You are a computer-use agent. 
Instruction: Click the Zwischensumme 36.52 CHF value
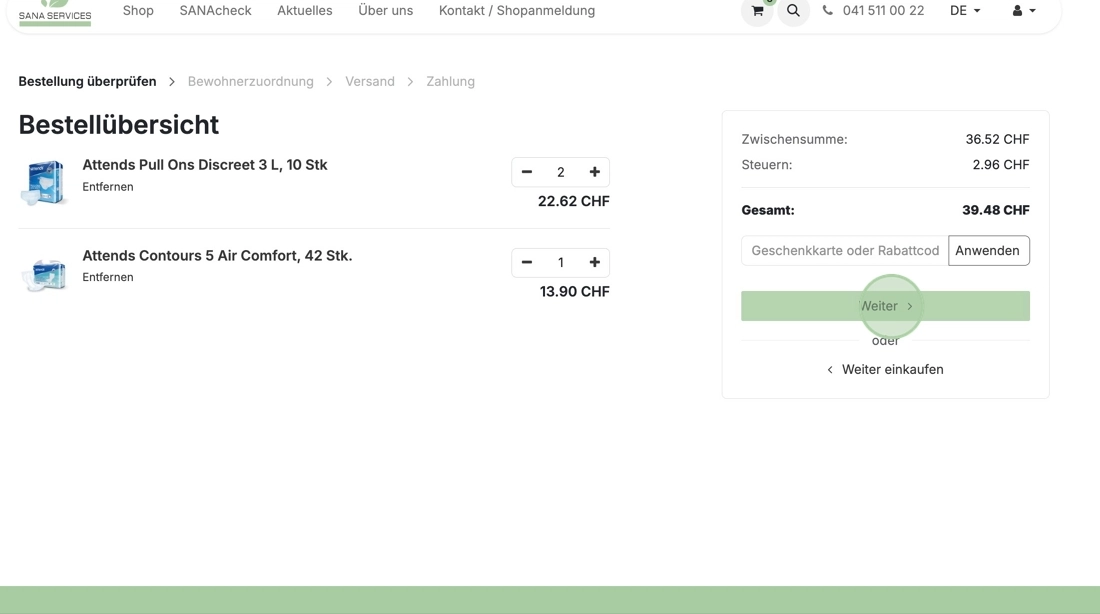pos(998,139)
